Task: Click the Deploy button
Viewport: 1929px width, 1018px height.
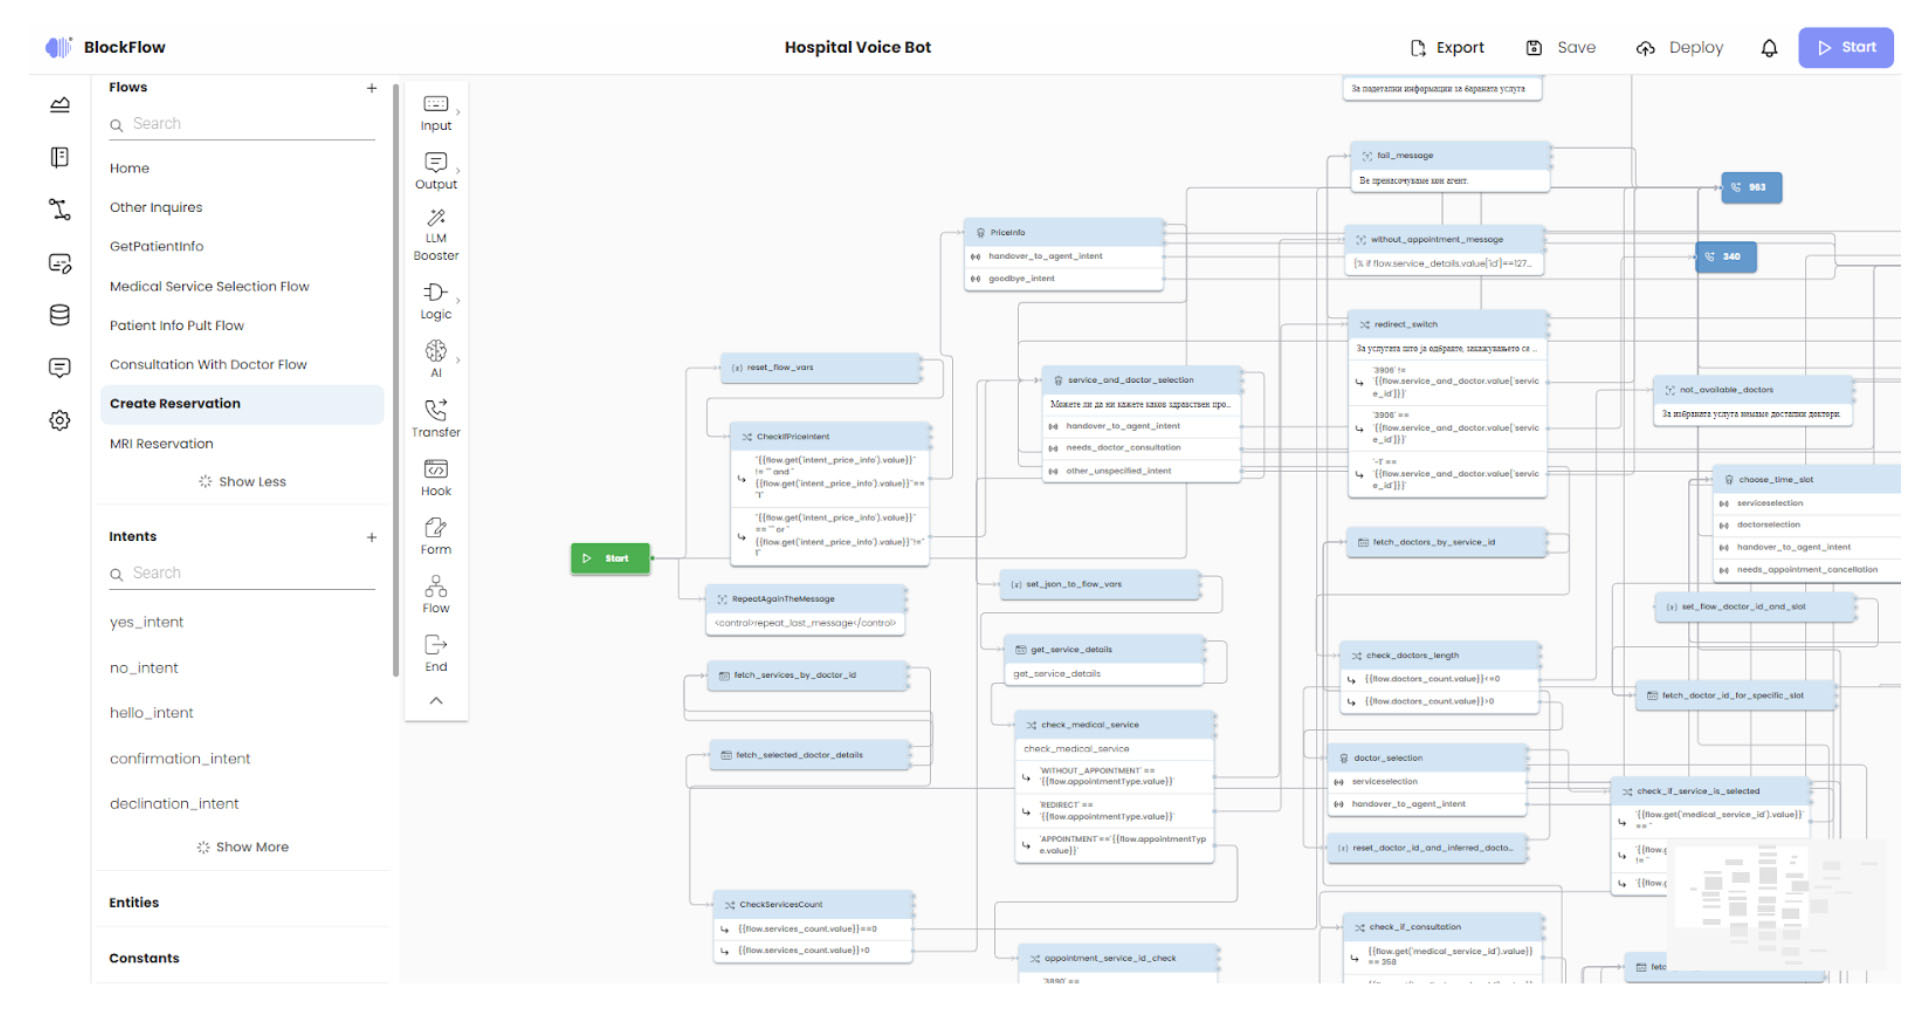Action: (x=1680, y=48)
